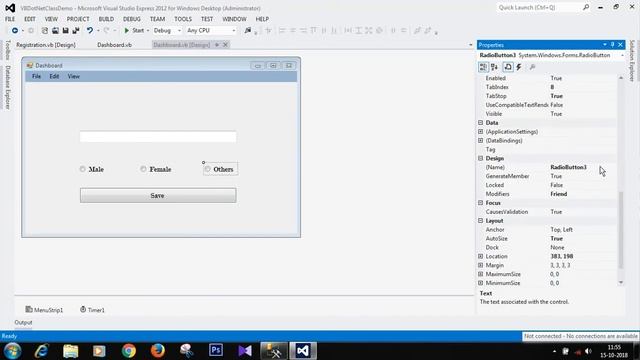The image size is (640, 360).
Task: Open the RadioButton3 object selector dropdown
Action: [x=622, y=55]
